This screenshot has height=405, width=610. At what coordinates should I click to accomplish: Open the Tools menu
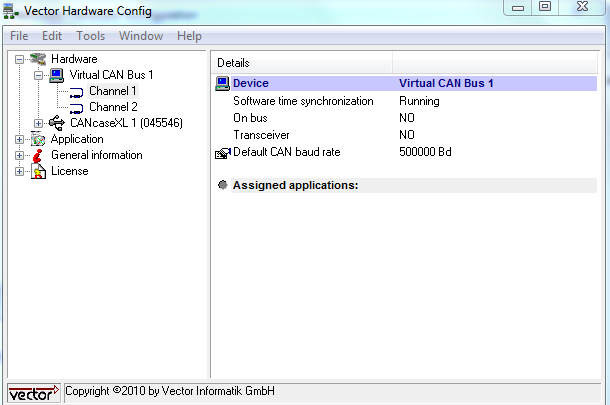(90, 36)
